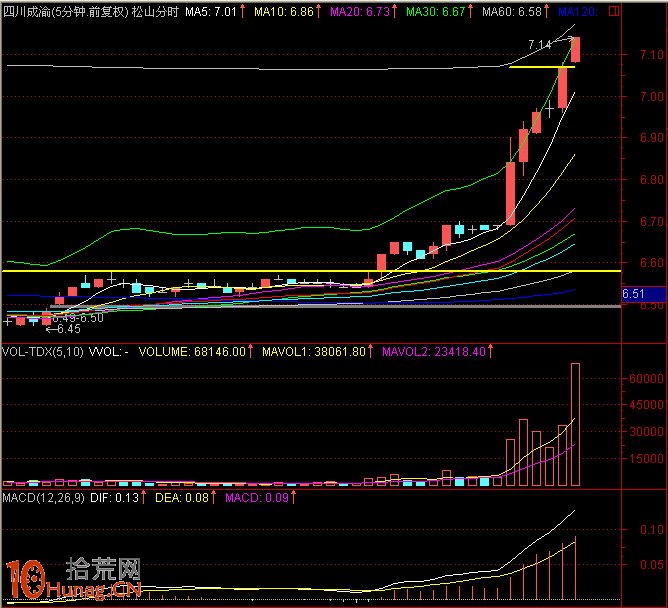Click the MA60: 6.58 label
Image resolution: width=668 pixels, height=608 pixels.
512,12
